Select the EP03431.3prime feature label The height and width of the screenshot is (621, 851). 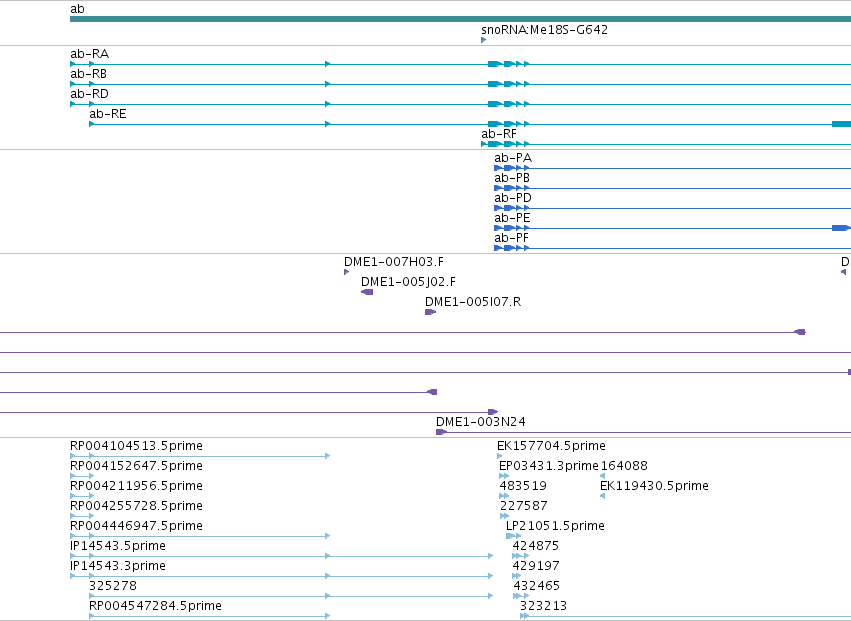tap(549, 466)
